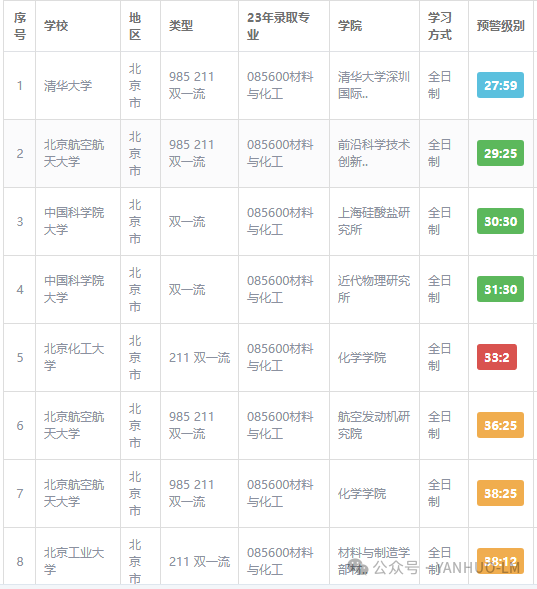The image size is (537, 589).
Task: Click 清华大学深圳国际.. college cell
Action: click(x=374, y=85)
